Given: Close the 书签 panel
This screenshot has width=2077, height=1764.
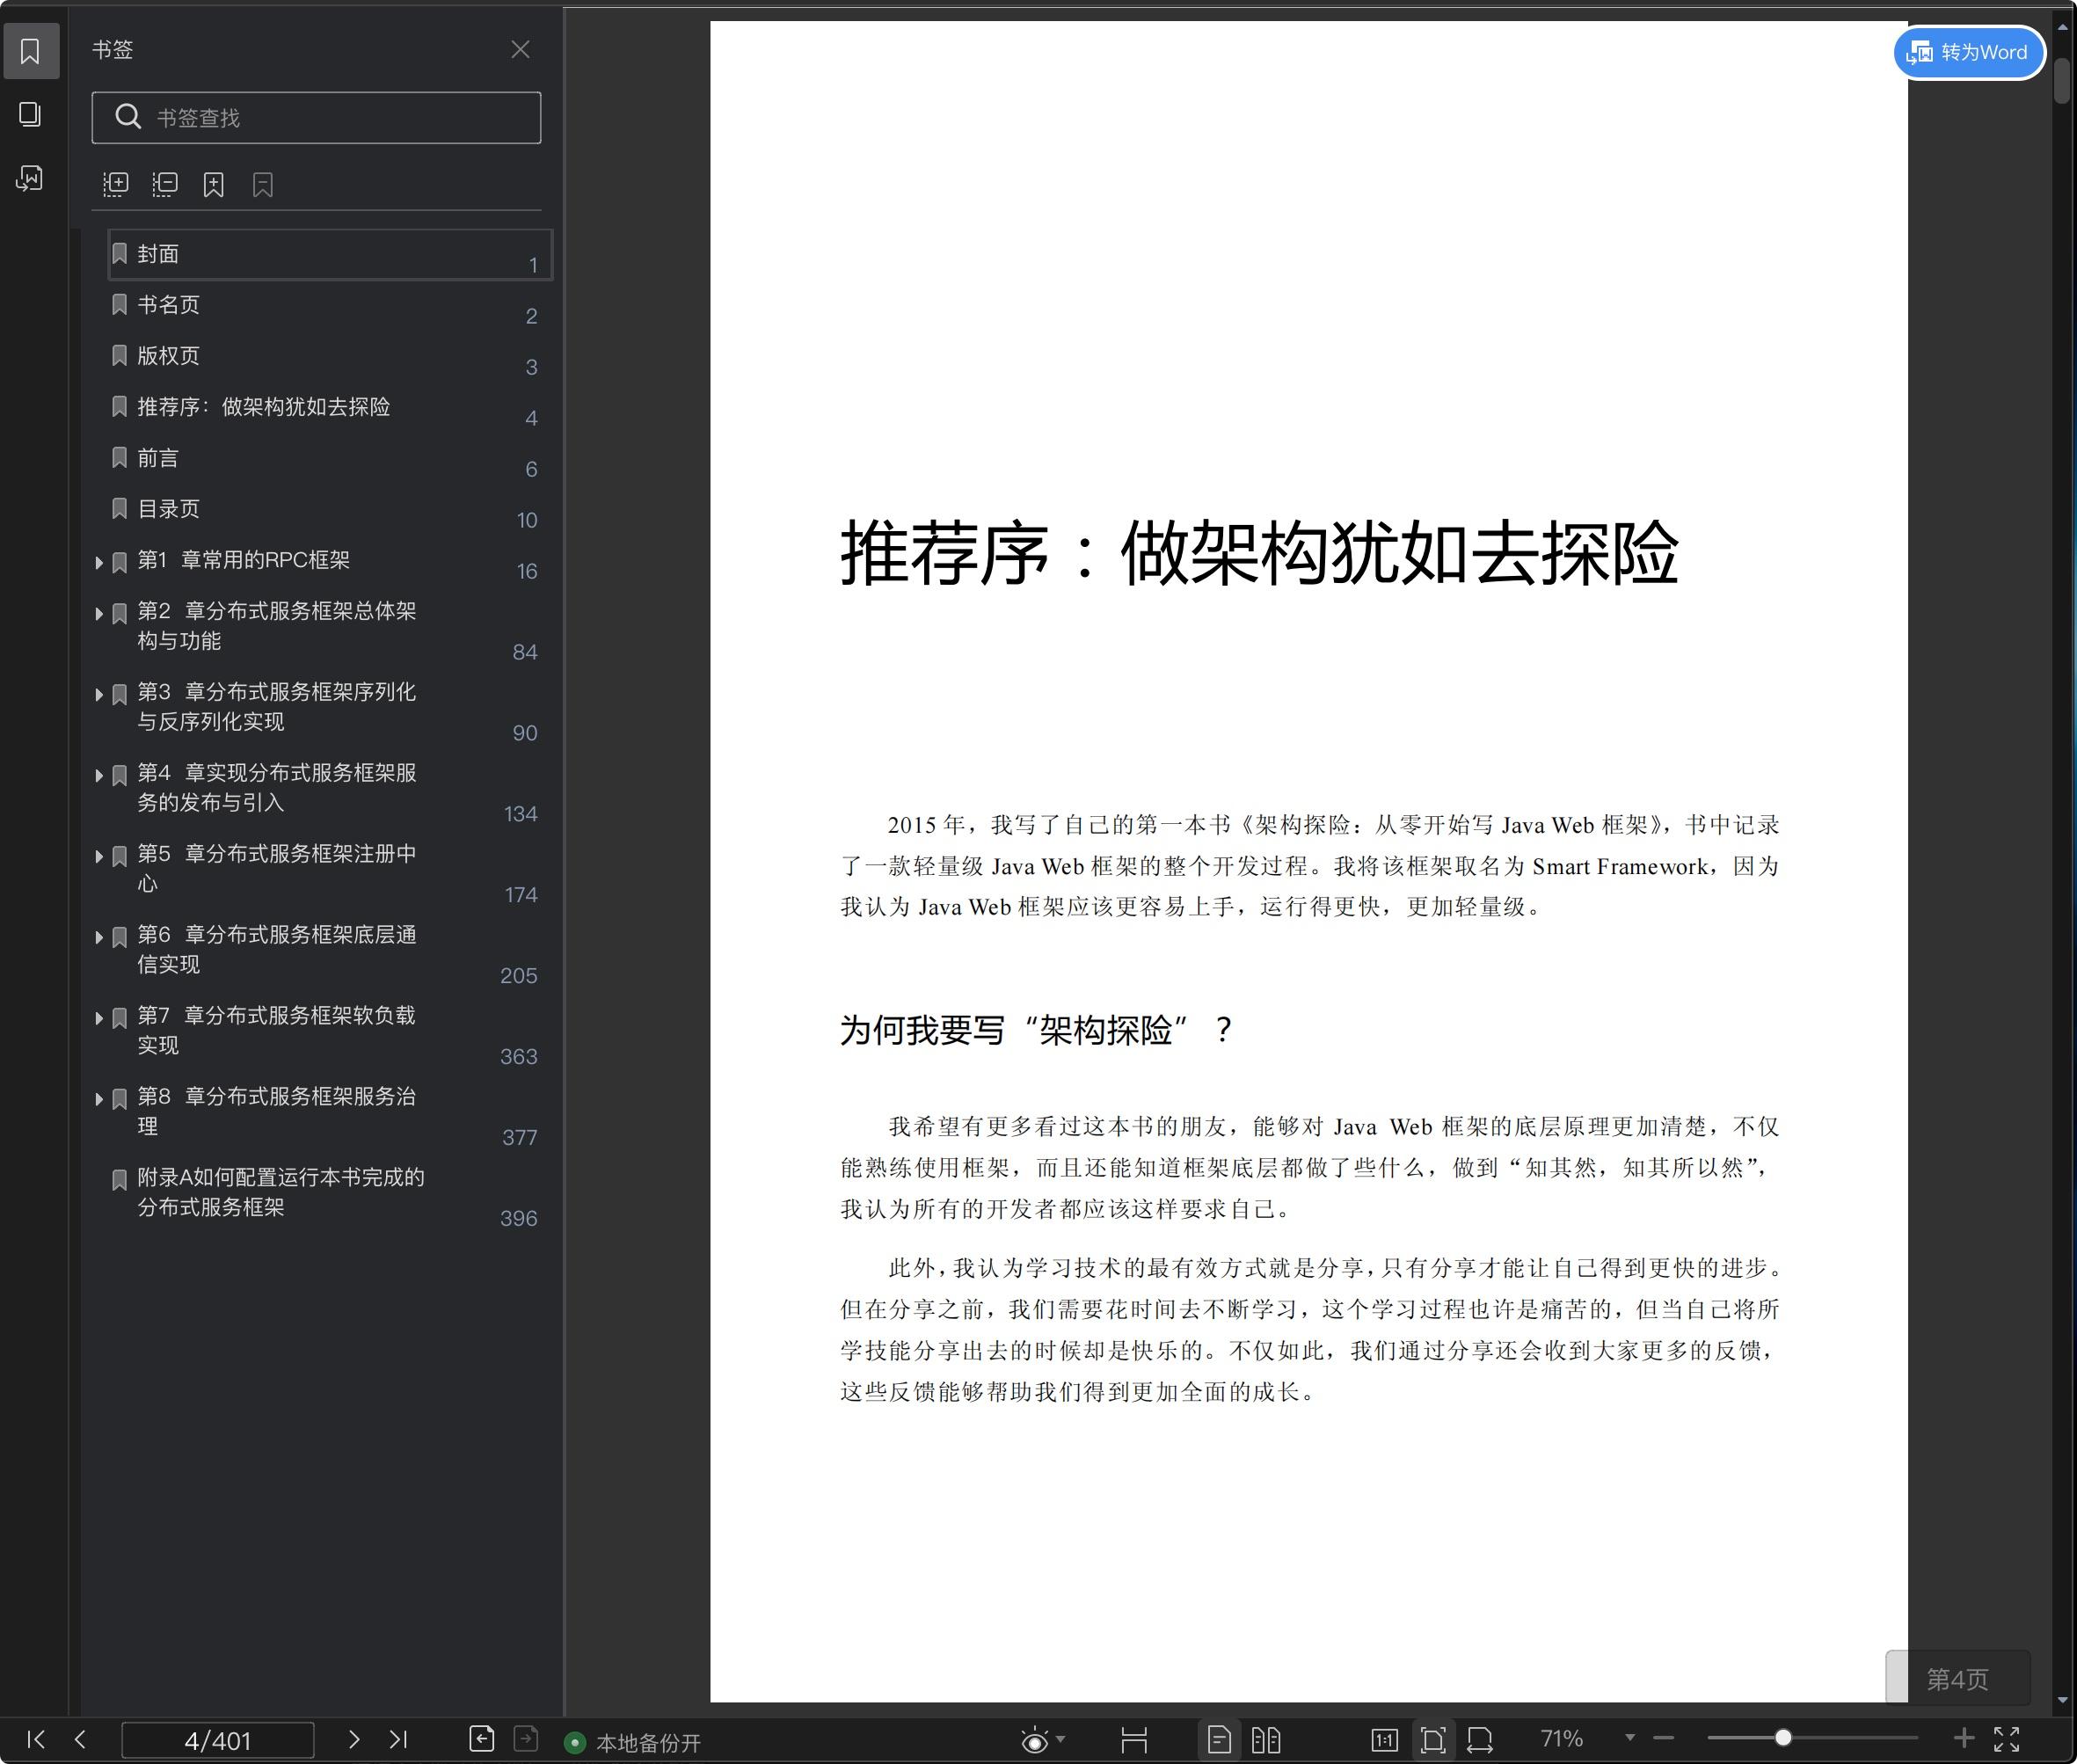Looking at the screenshot, I should point(520,50).
